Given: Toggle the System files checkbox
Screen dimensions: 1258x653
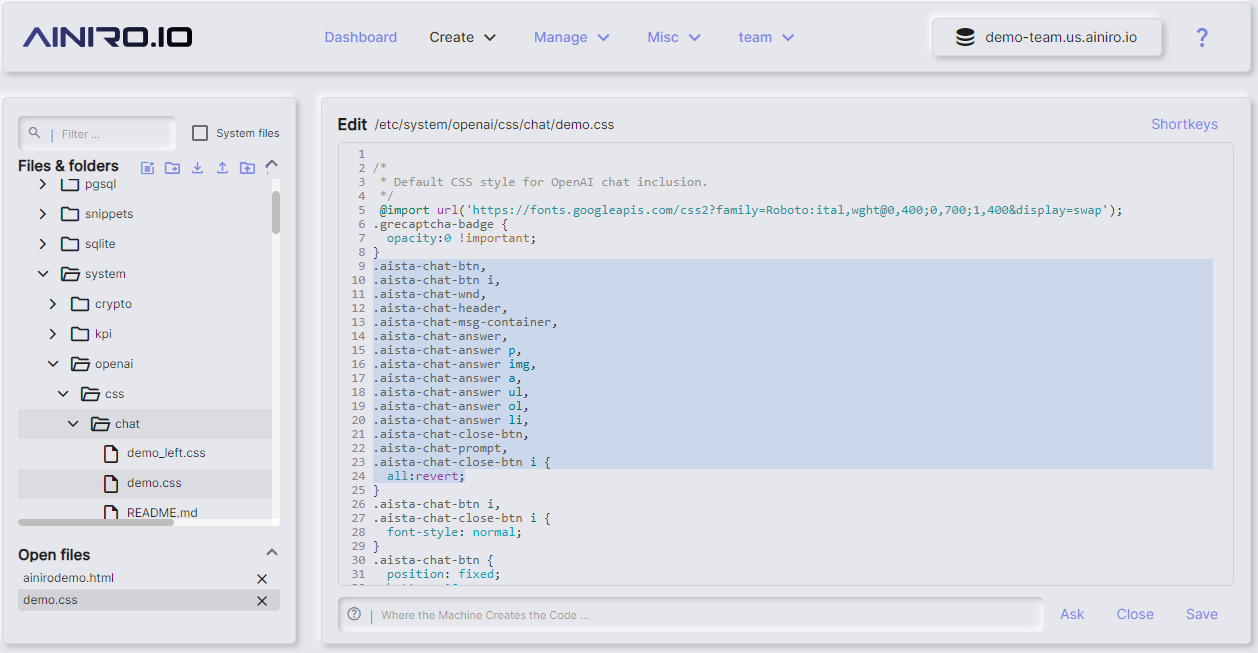Looking at the screenshot, I should click(200, 133).
